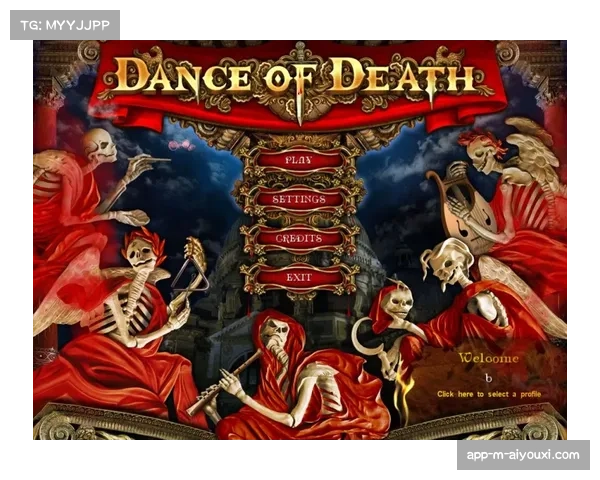Screen dimensions: 600x480
Task: Click the dagger beneath the title banner
Action: pos(299,110)
